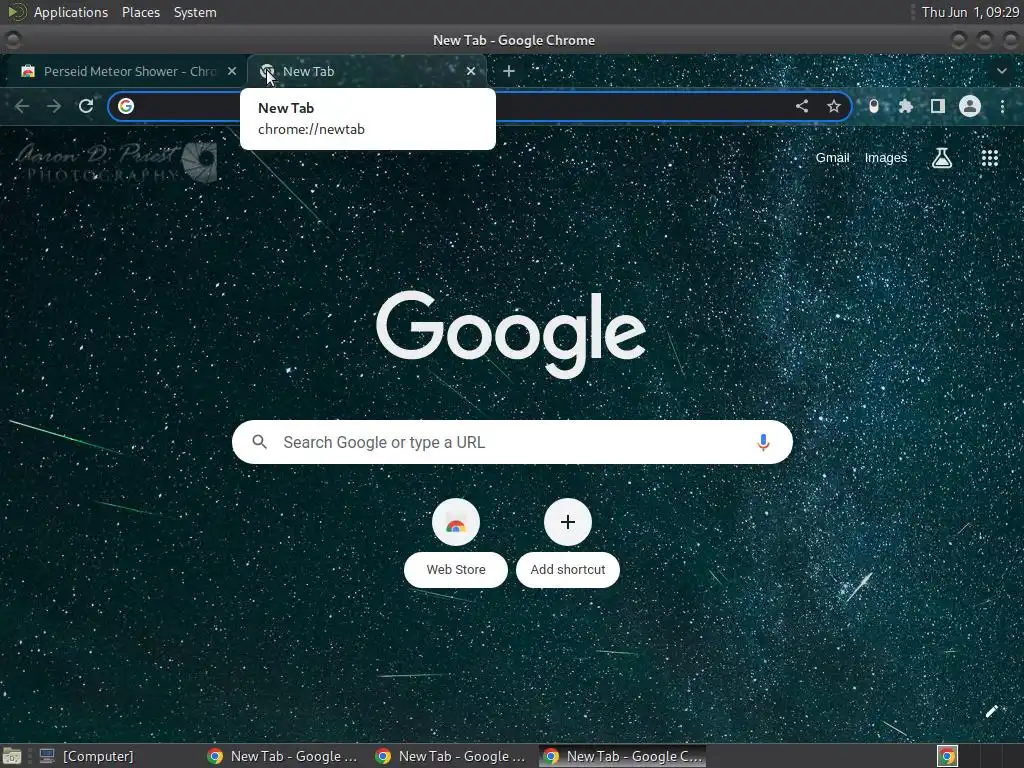
Task: Open the Applications menu
Action: [71, 12]
